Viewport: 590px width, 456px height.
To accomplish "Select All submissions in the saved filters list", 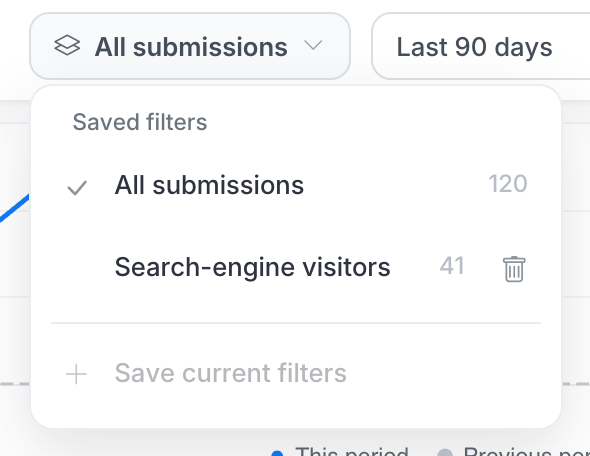I will 296,185.
